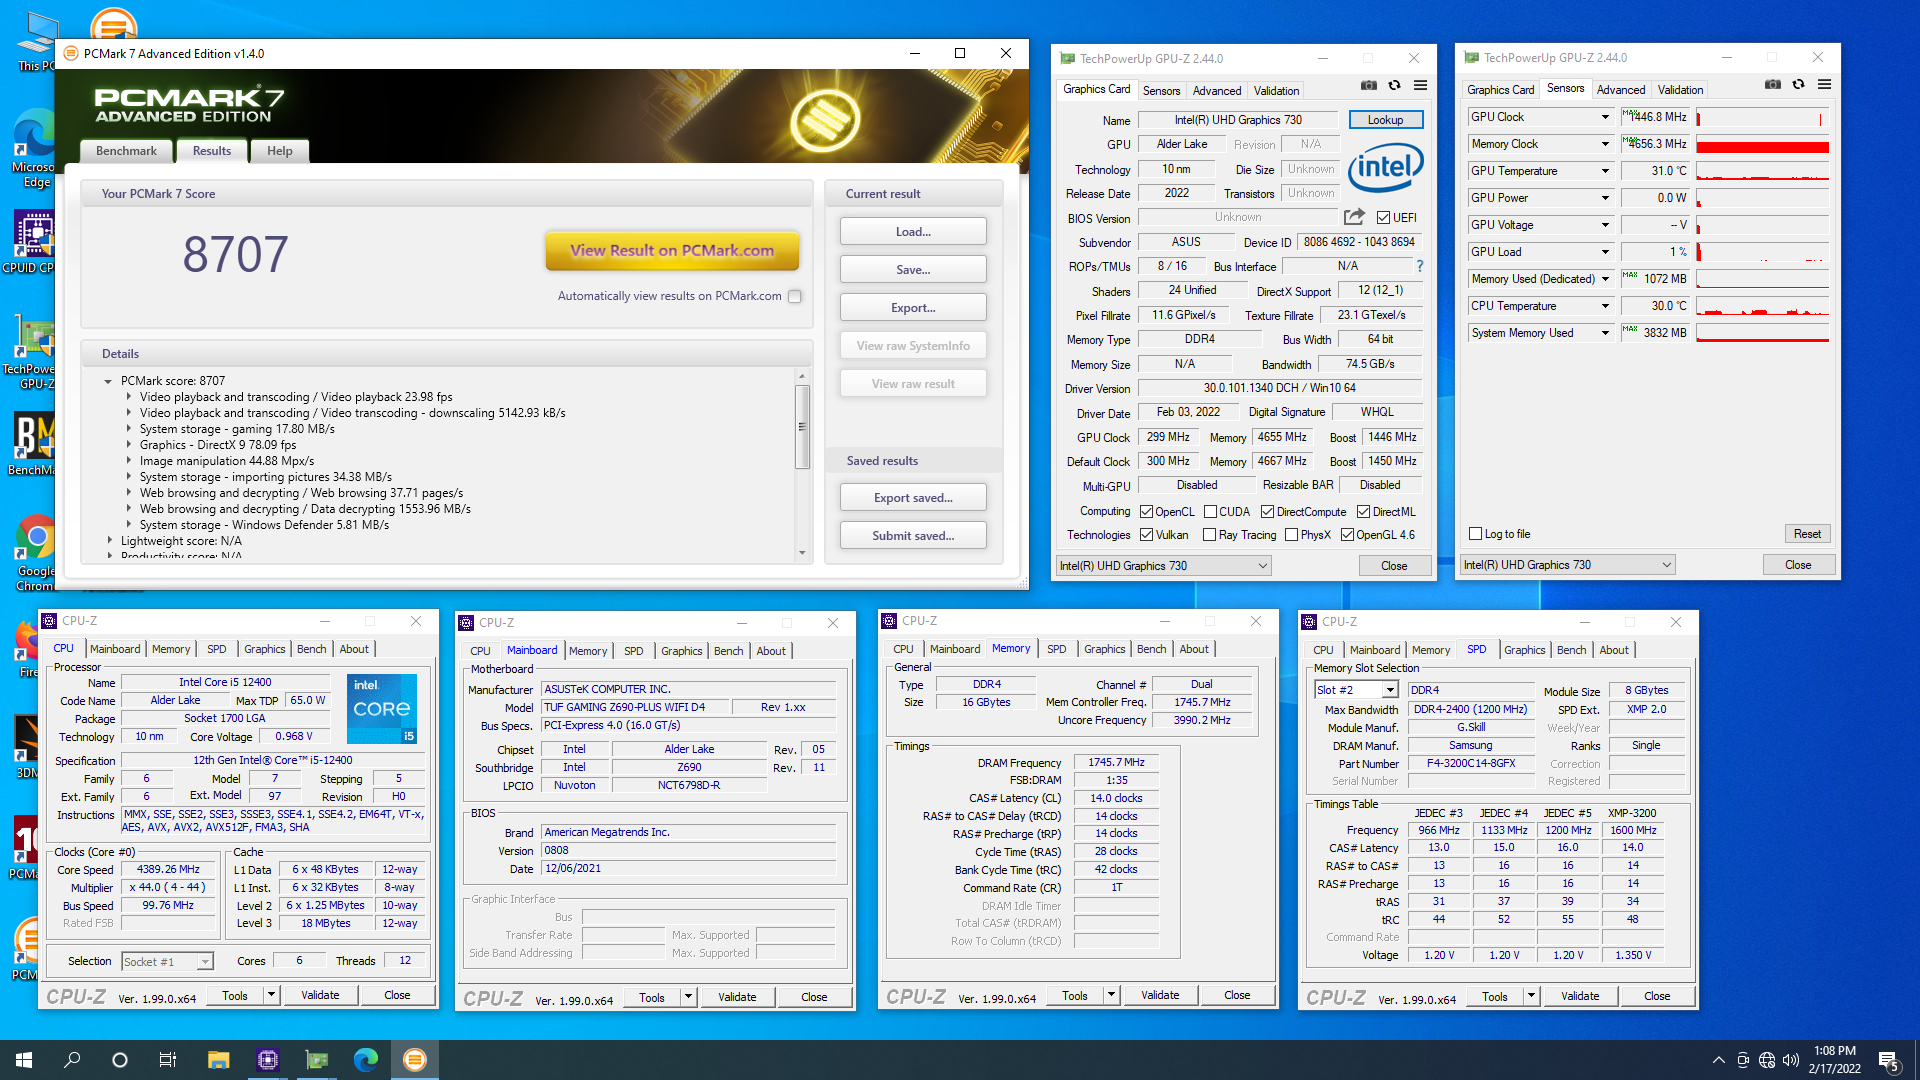
Task: Toggle the UEFI checkbox in GPU-Z
Action: click(x=1383, y=217)
